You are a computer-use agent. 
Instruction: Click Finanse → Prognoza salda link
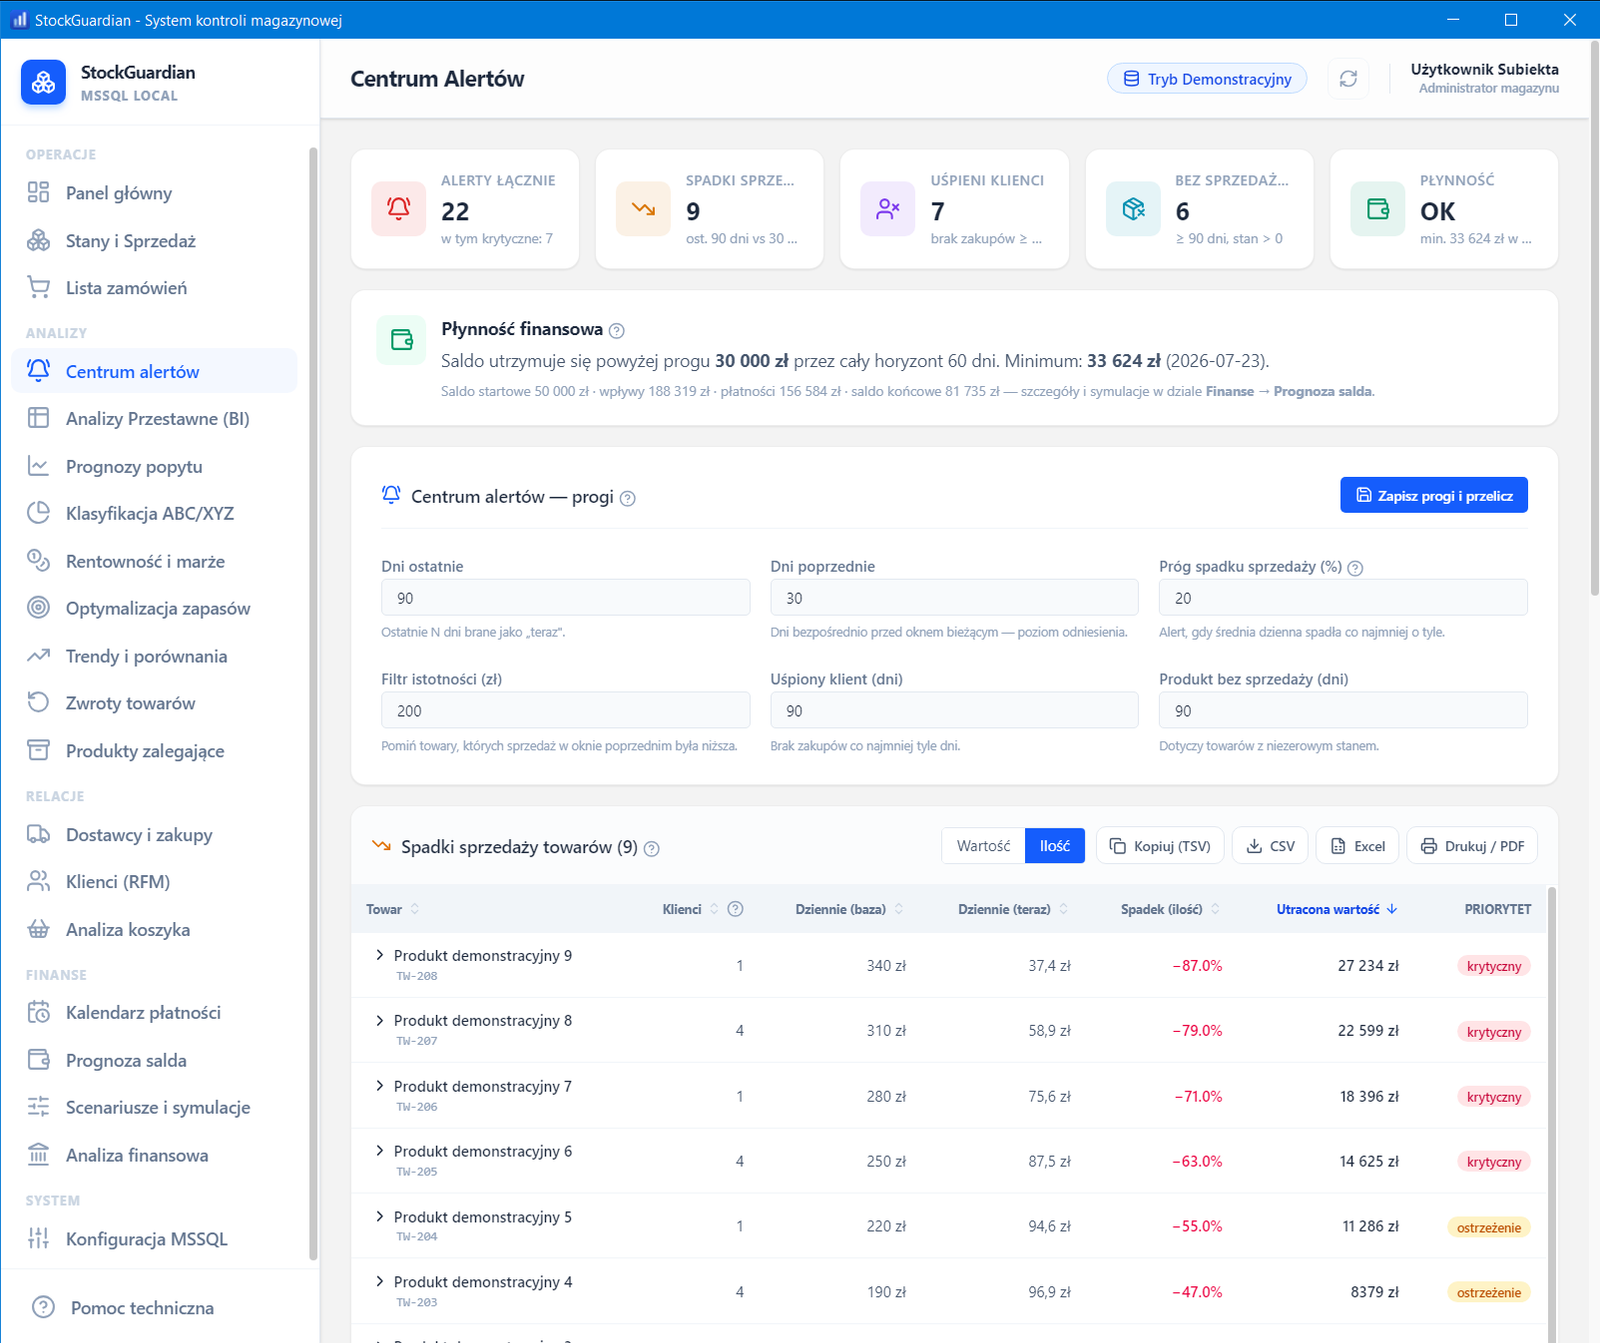[1289, 391]
